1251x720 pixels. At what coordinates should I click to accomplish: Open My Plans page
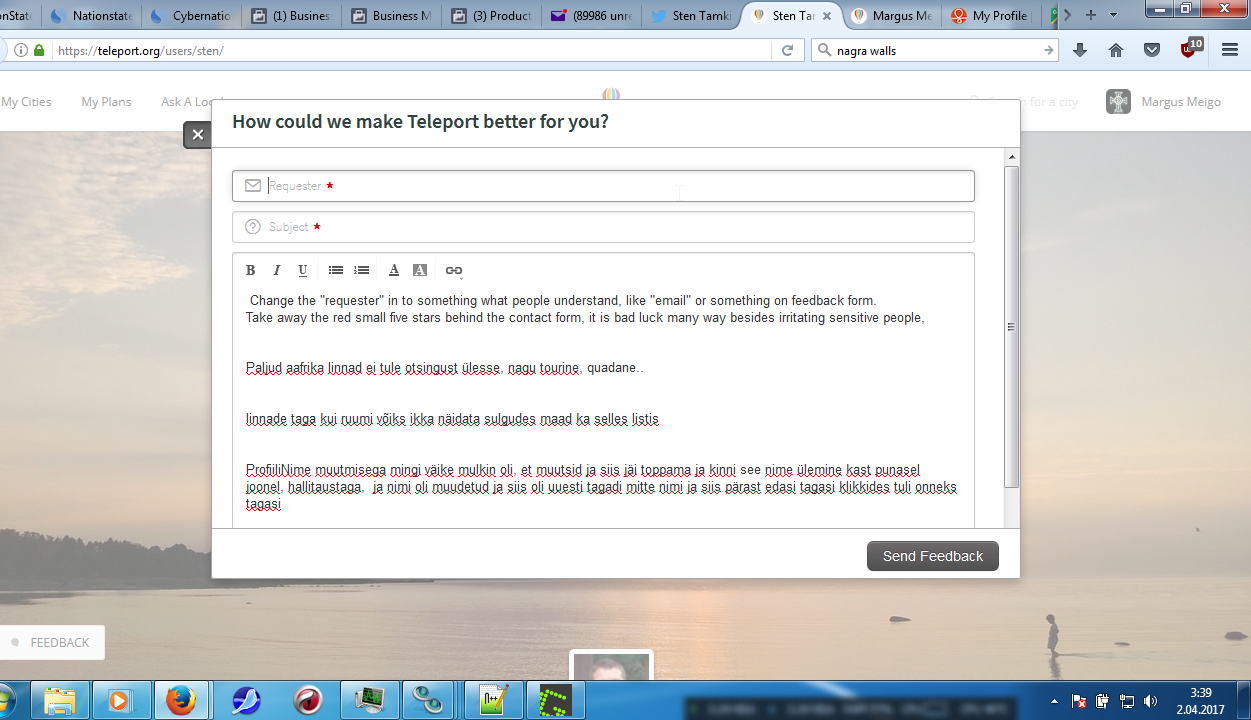point(106,102)
